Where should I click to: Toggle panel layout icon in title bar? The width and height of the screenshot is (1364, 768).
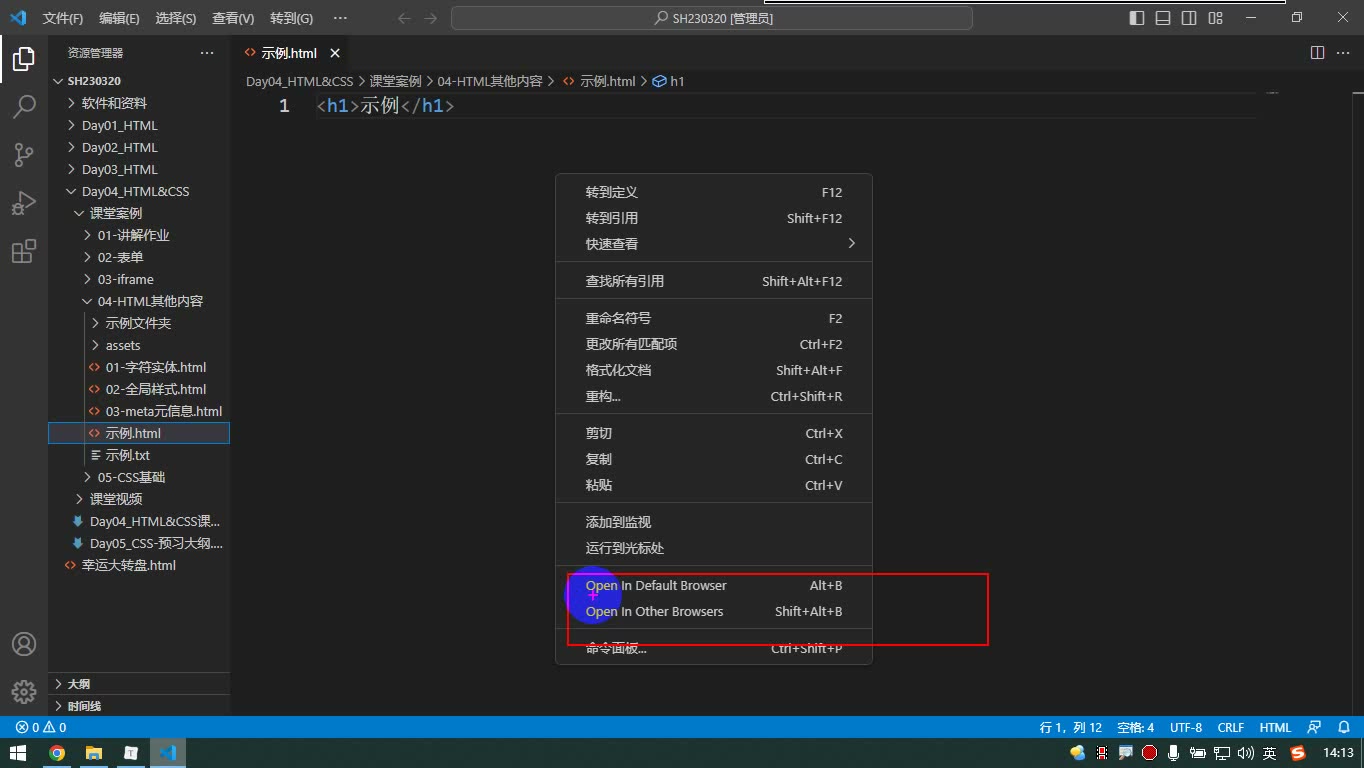tap(1163, 18)
